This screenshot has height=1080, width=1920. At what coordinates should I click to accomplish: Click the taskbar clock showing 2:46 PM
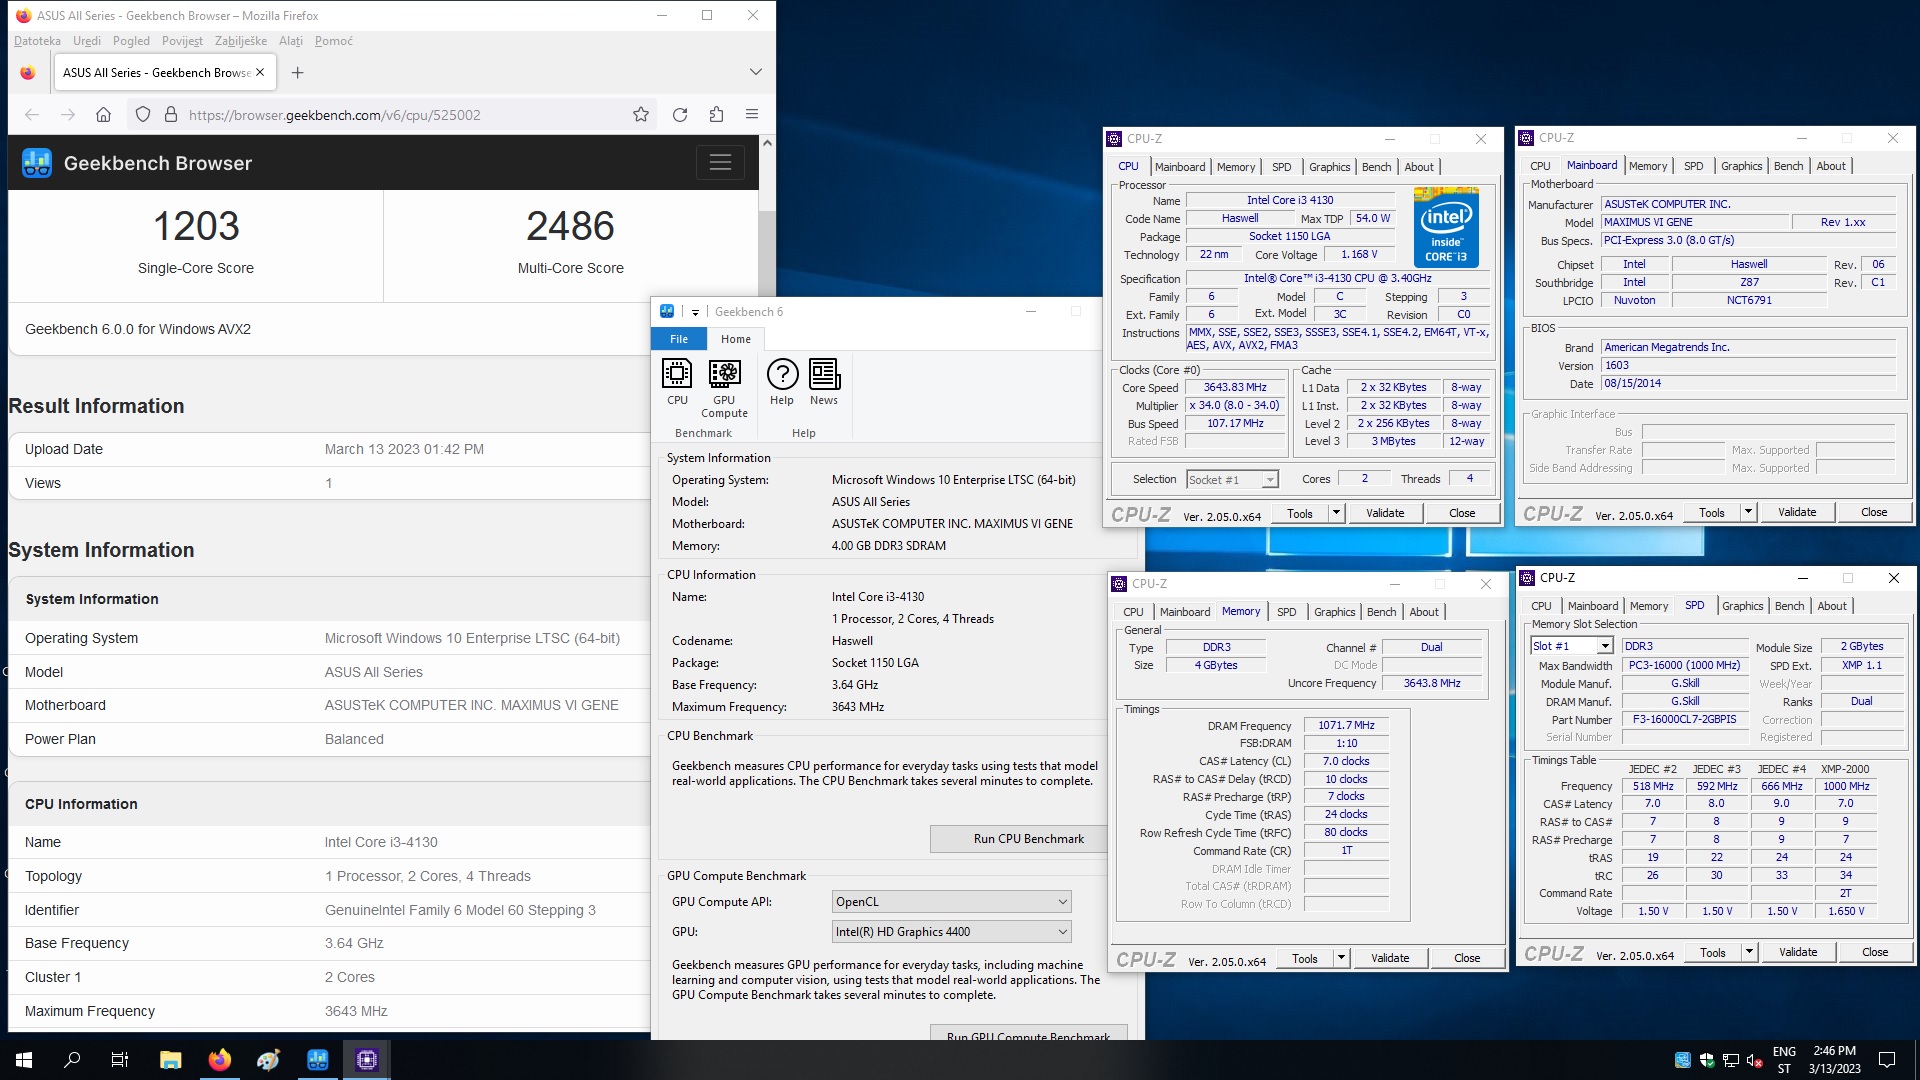(x=1834, y=1060)
